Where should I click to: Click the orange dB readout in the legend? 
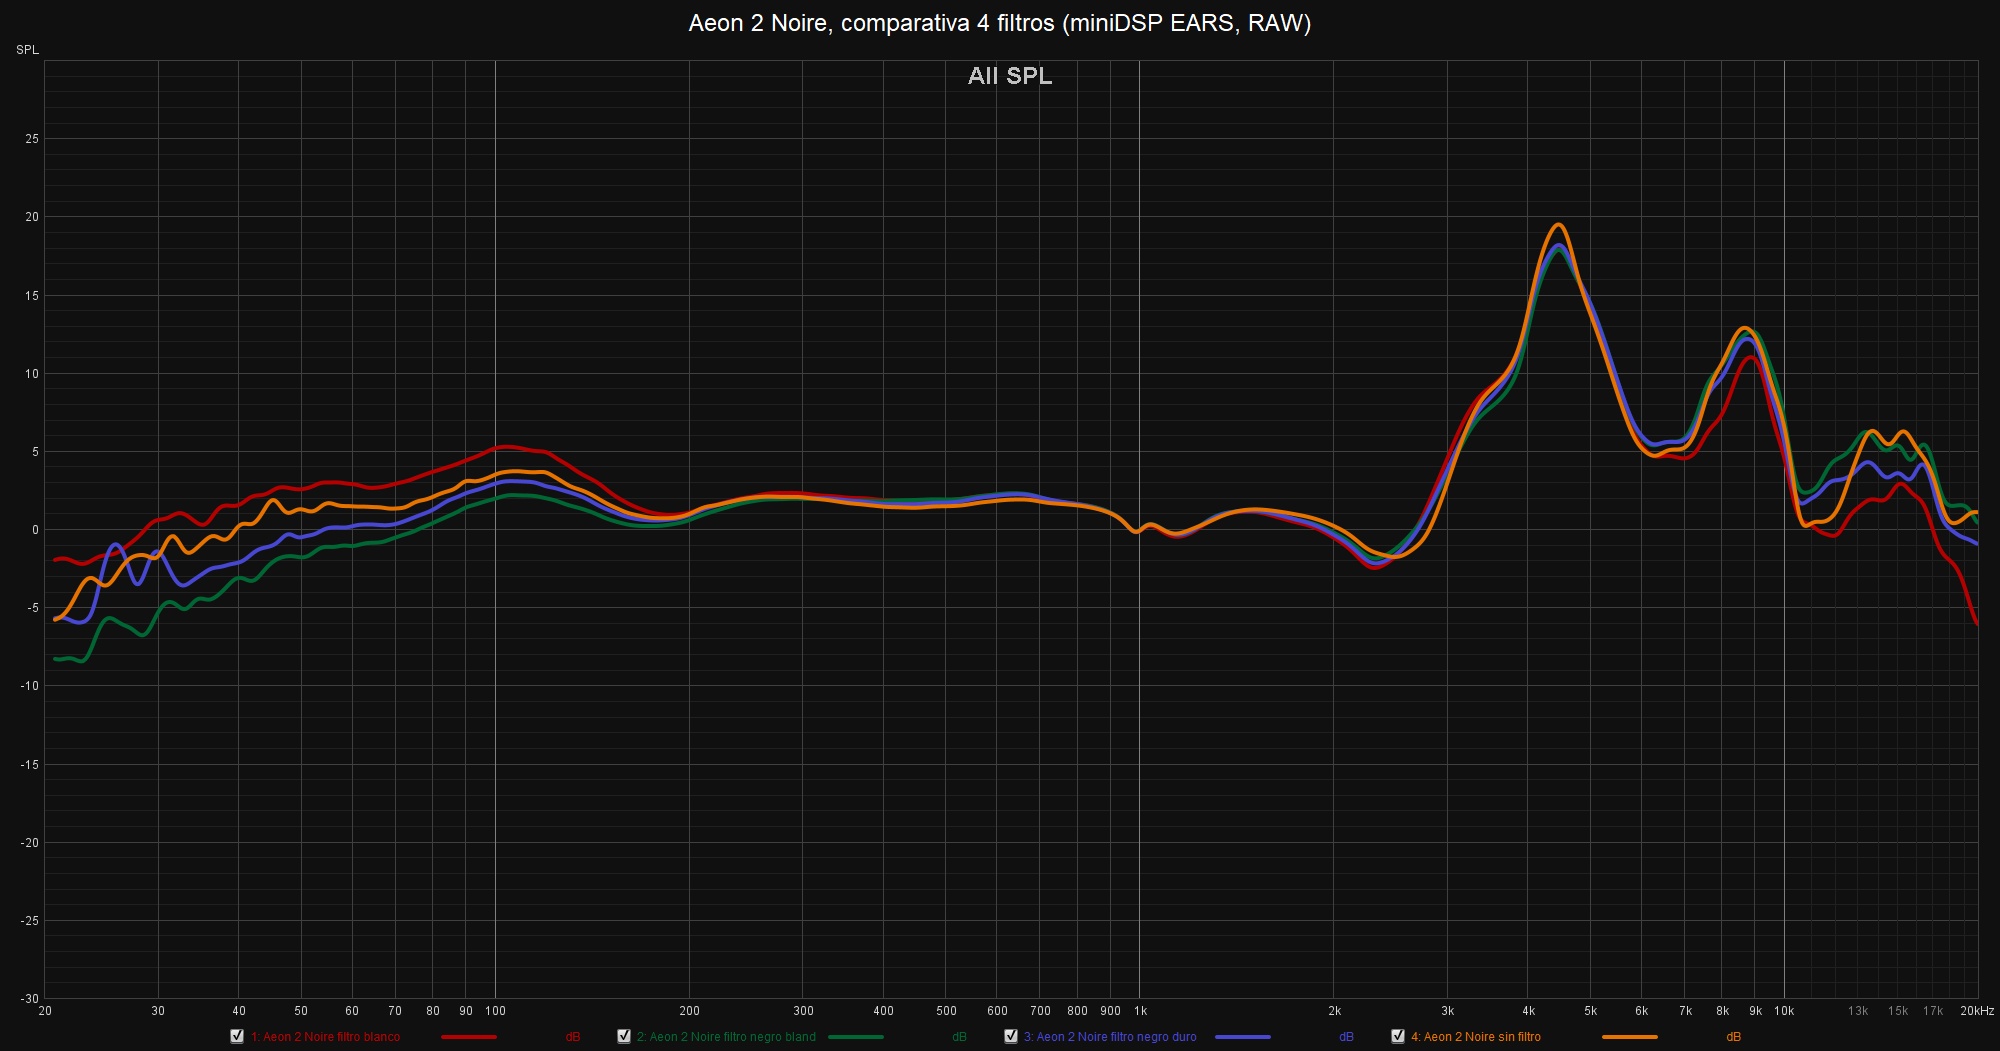coord(1733,1037)
